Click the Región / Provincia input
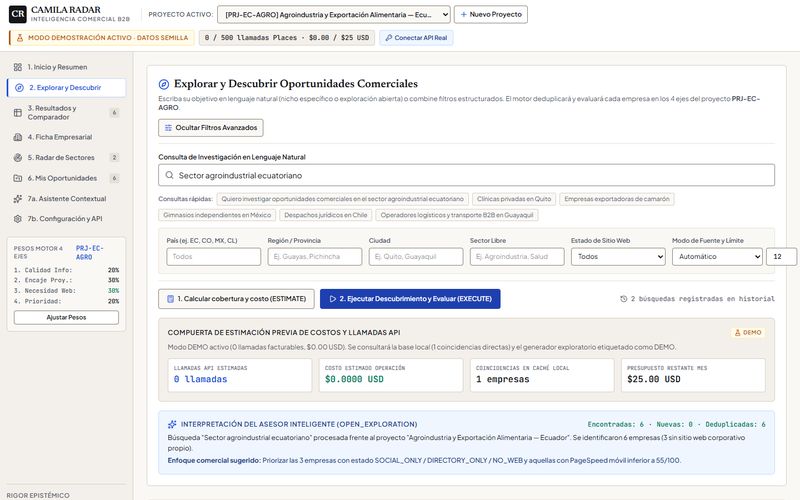 pyautogui.click(x=315, y=257)
